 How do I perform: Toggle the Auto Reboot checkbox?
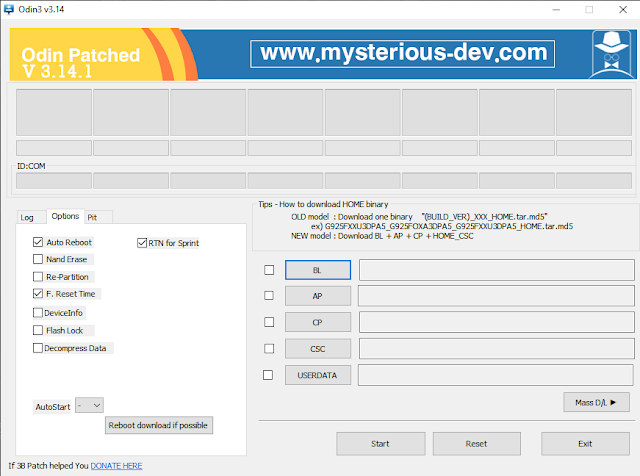click(x=38, y=242)
